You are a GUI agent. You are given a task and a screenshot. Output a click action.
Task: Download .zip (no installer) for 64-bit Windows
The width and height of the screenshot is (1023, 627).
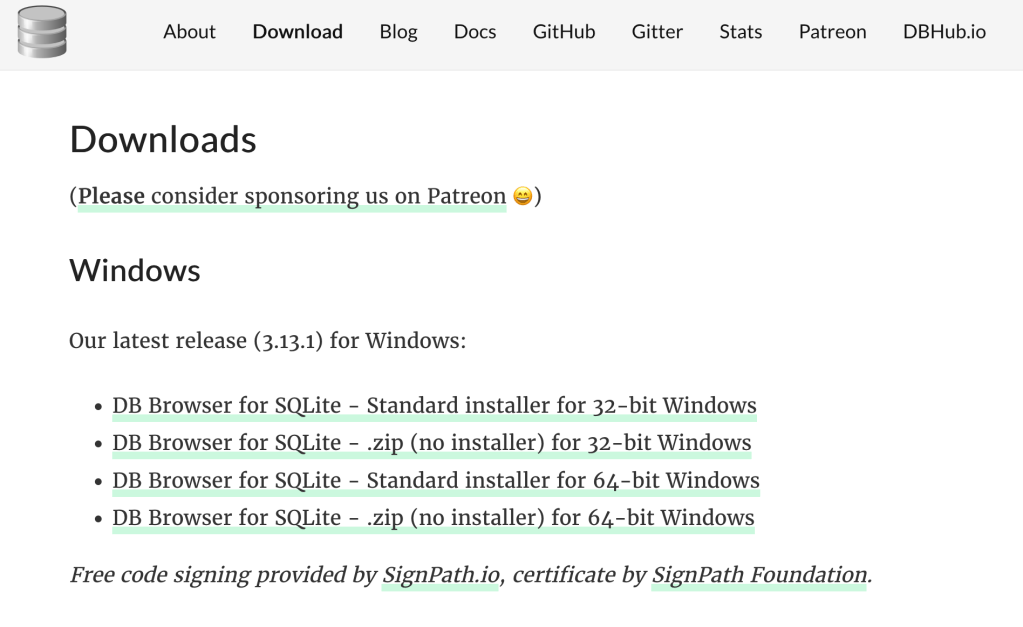pos(433,518)
